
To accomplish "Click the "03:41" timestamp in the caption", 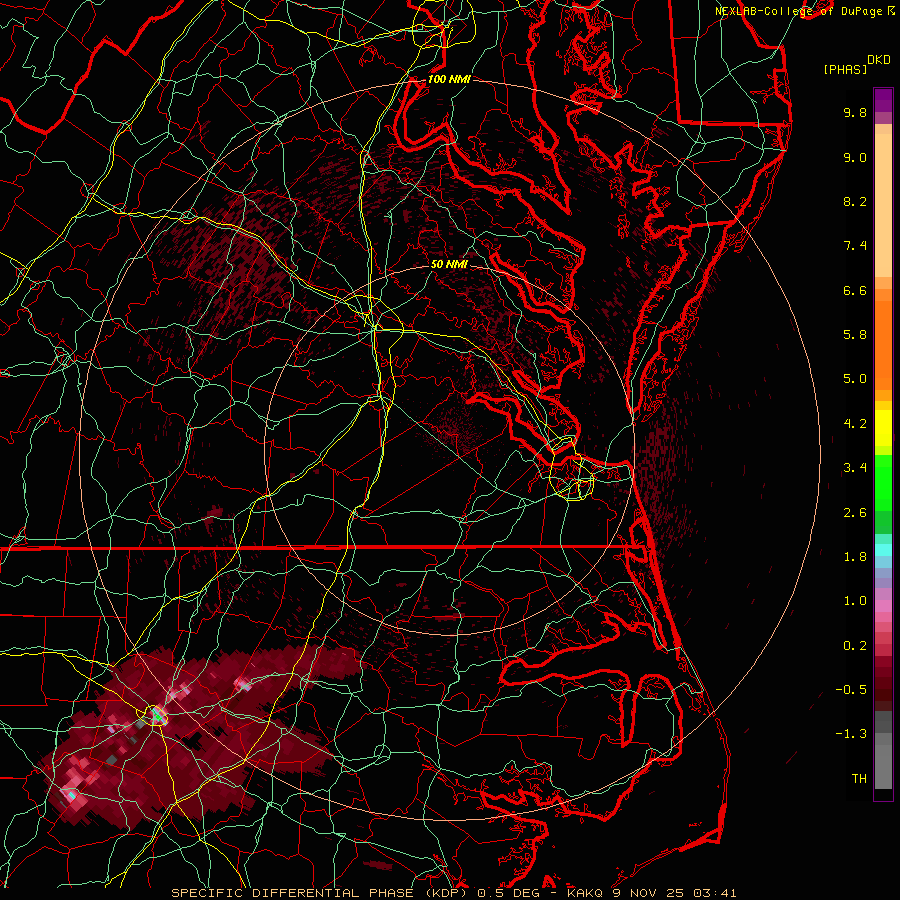I will tap(715, 893).
